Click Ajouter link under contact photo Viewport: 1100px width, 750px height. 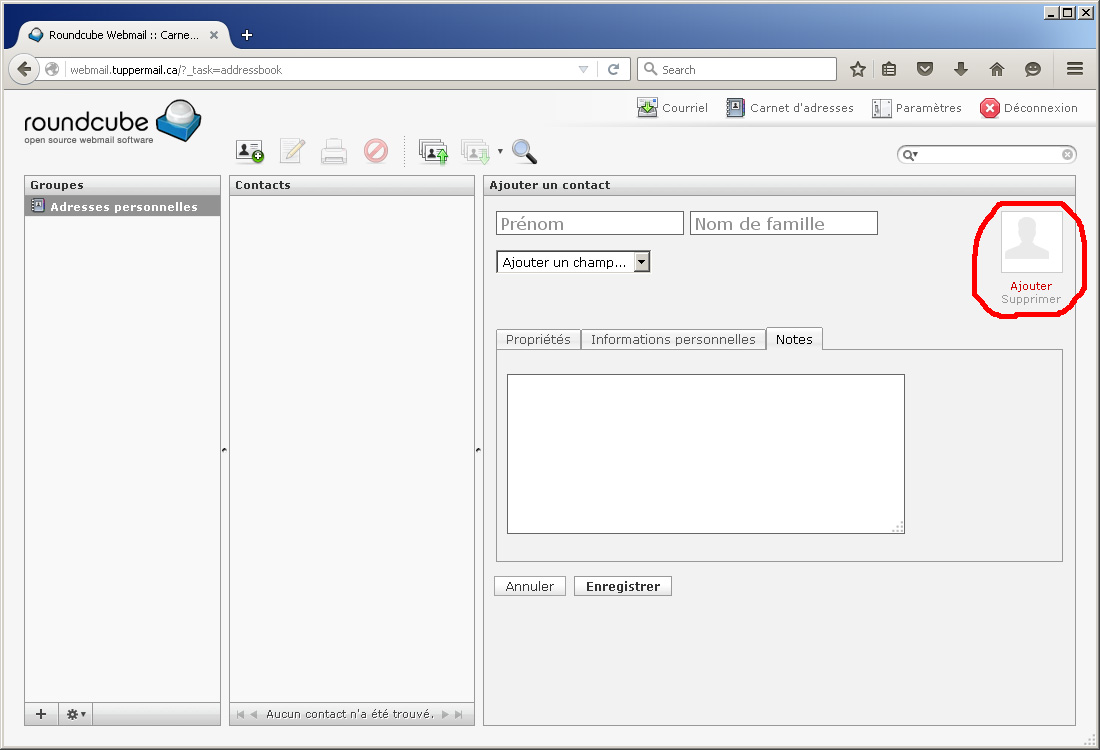pos(1031,286)
